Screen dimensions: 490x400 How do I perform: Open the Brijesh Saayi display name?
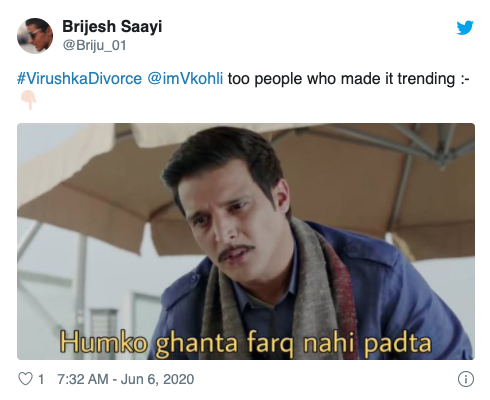[x=112, y=26]
